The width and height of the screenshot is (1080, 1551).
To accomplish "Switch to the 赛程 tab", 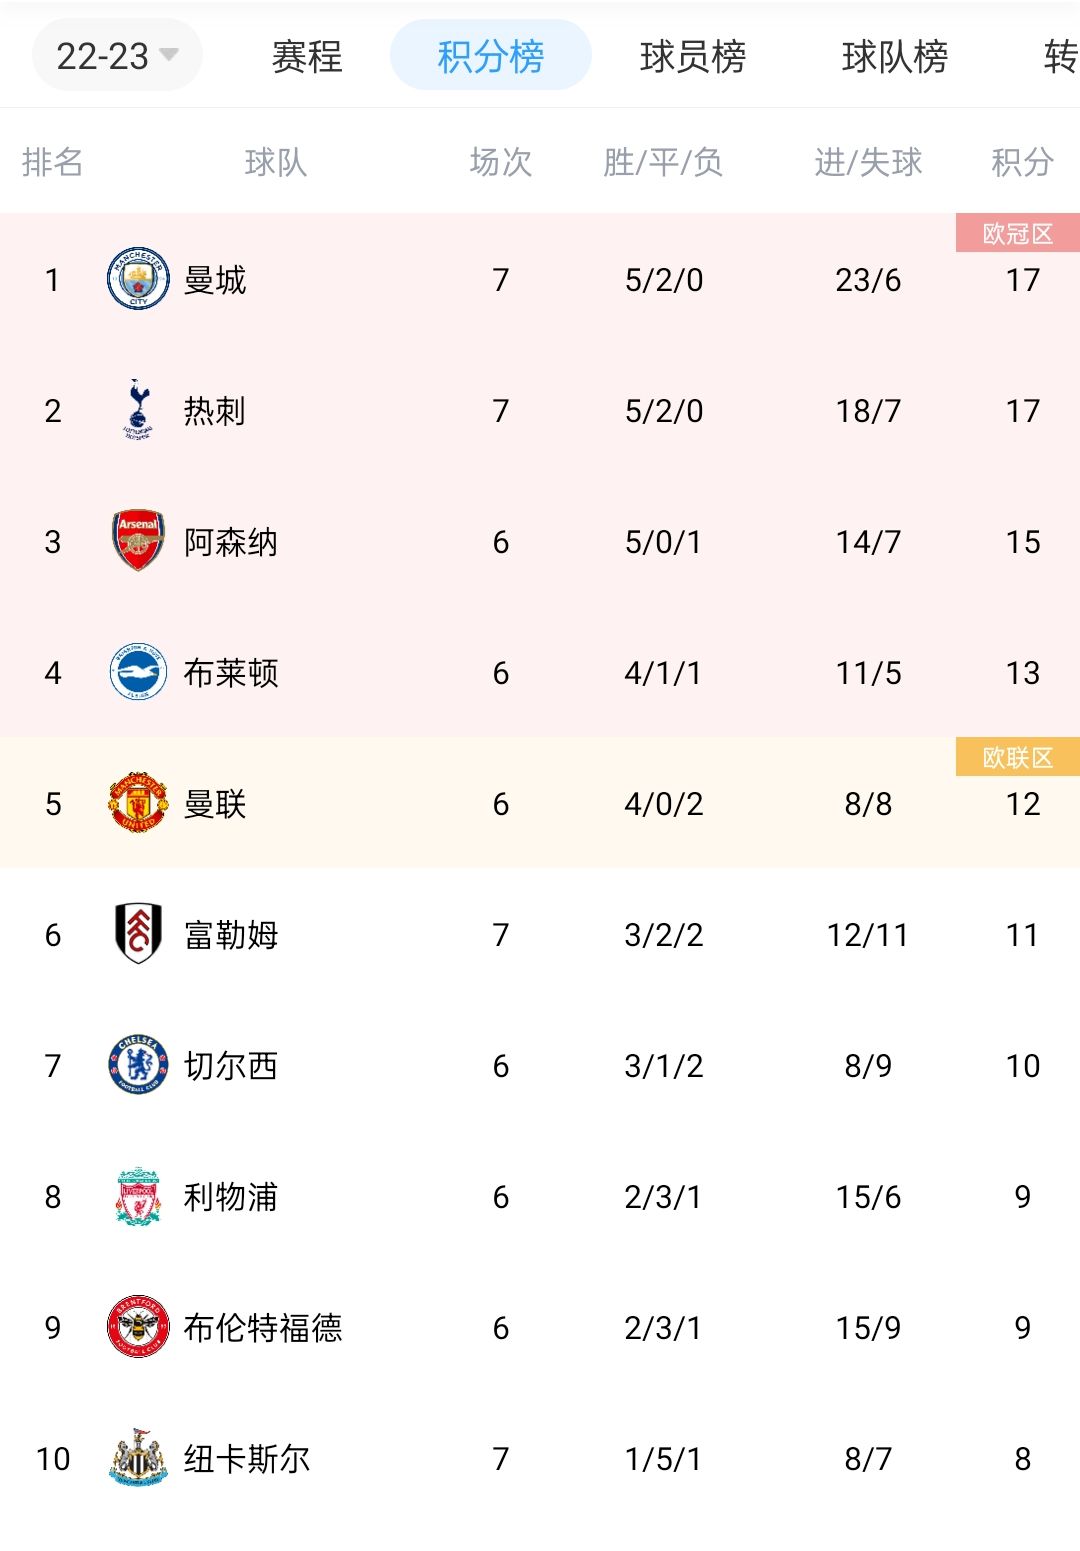I will (307, 56).
